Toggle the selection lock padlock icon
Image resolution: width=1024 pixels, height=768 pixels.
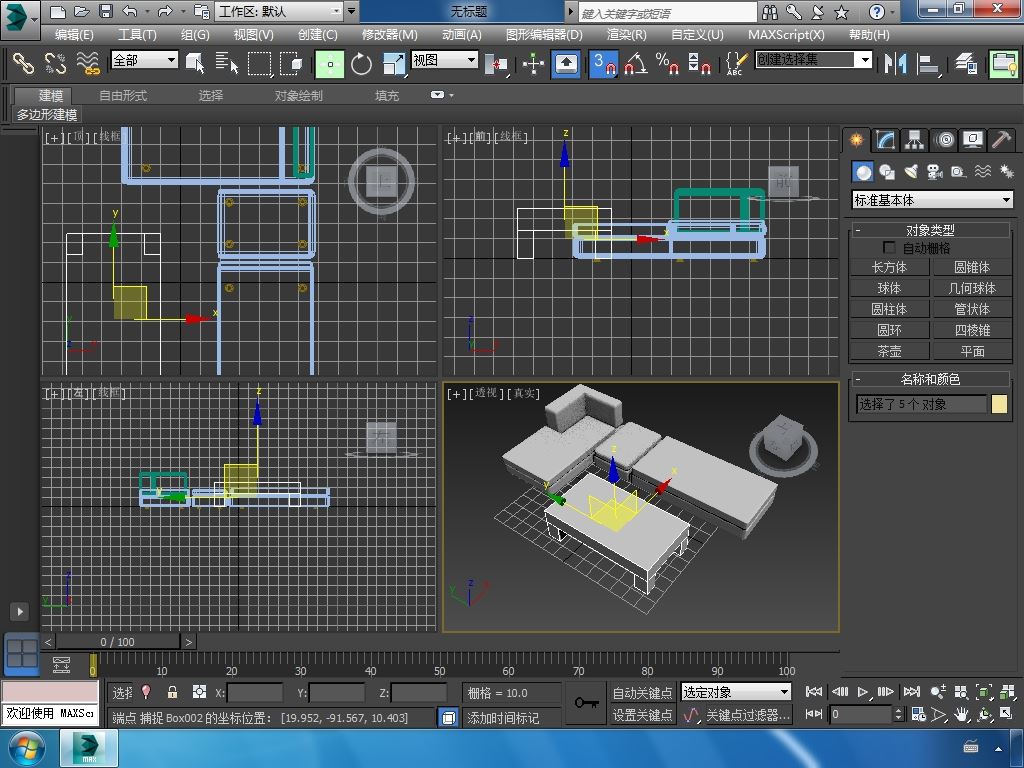172,692
